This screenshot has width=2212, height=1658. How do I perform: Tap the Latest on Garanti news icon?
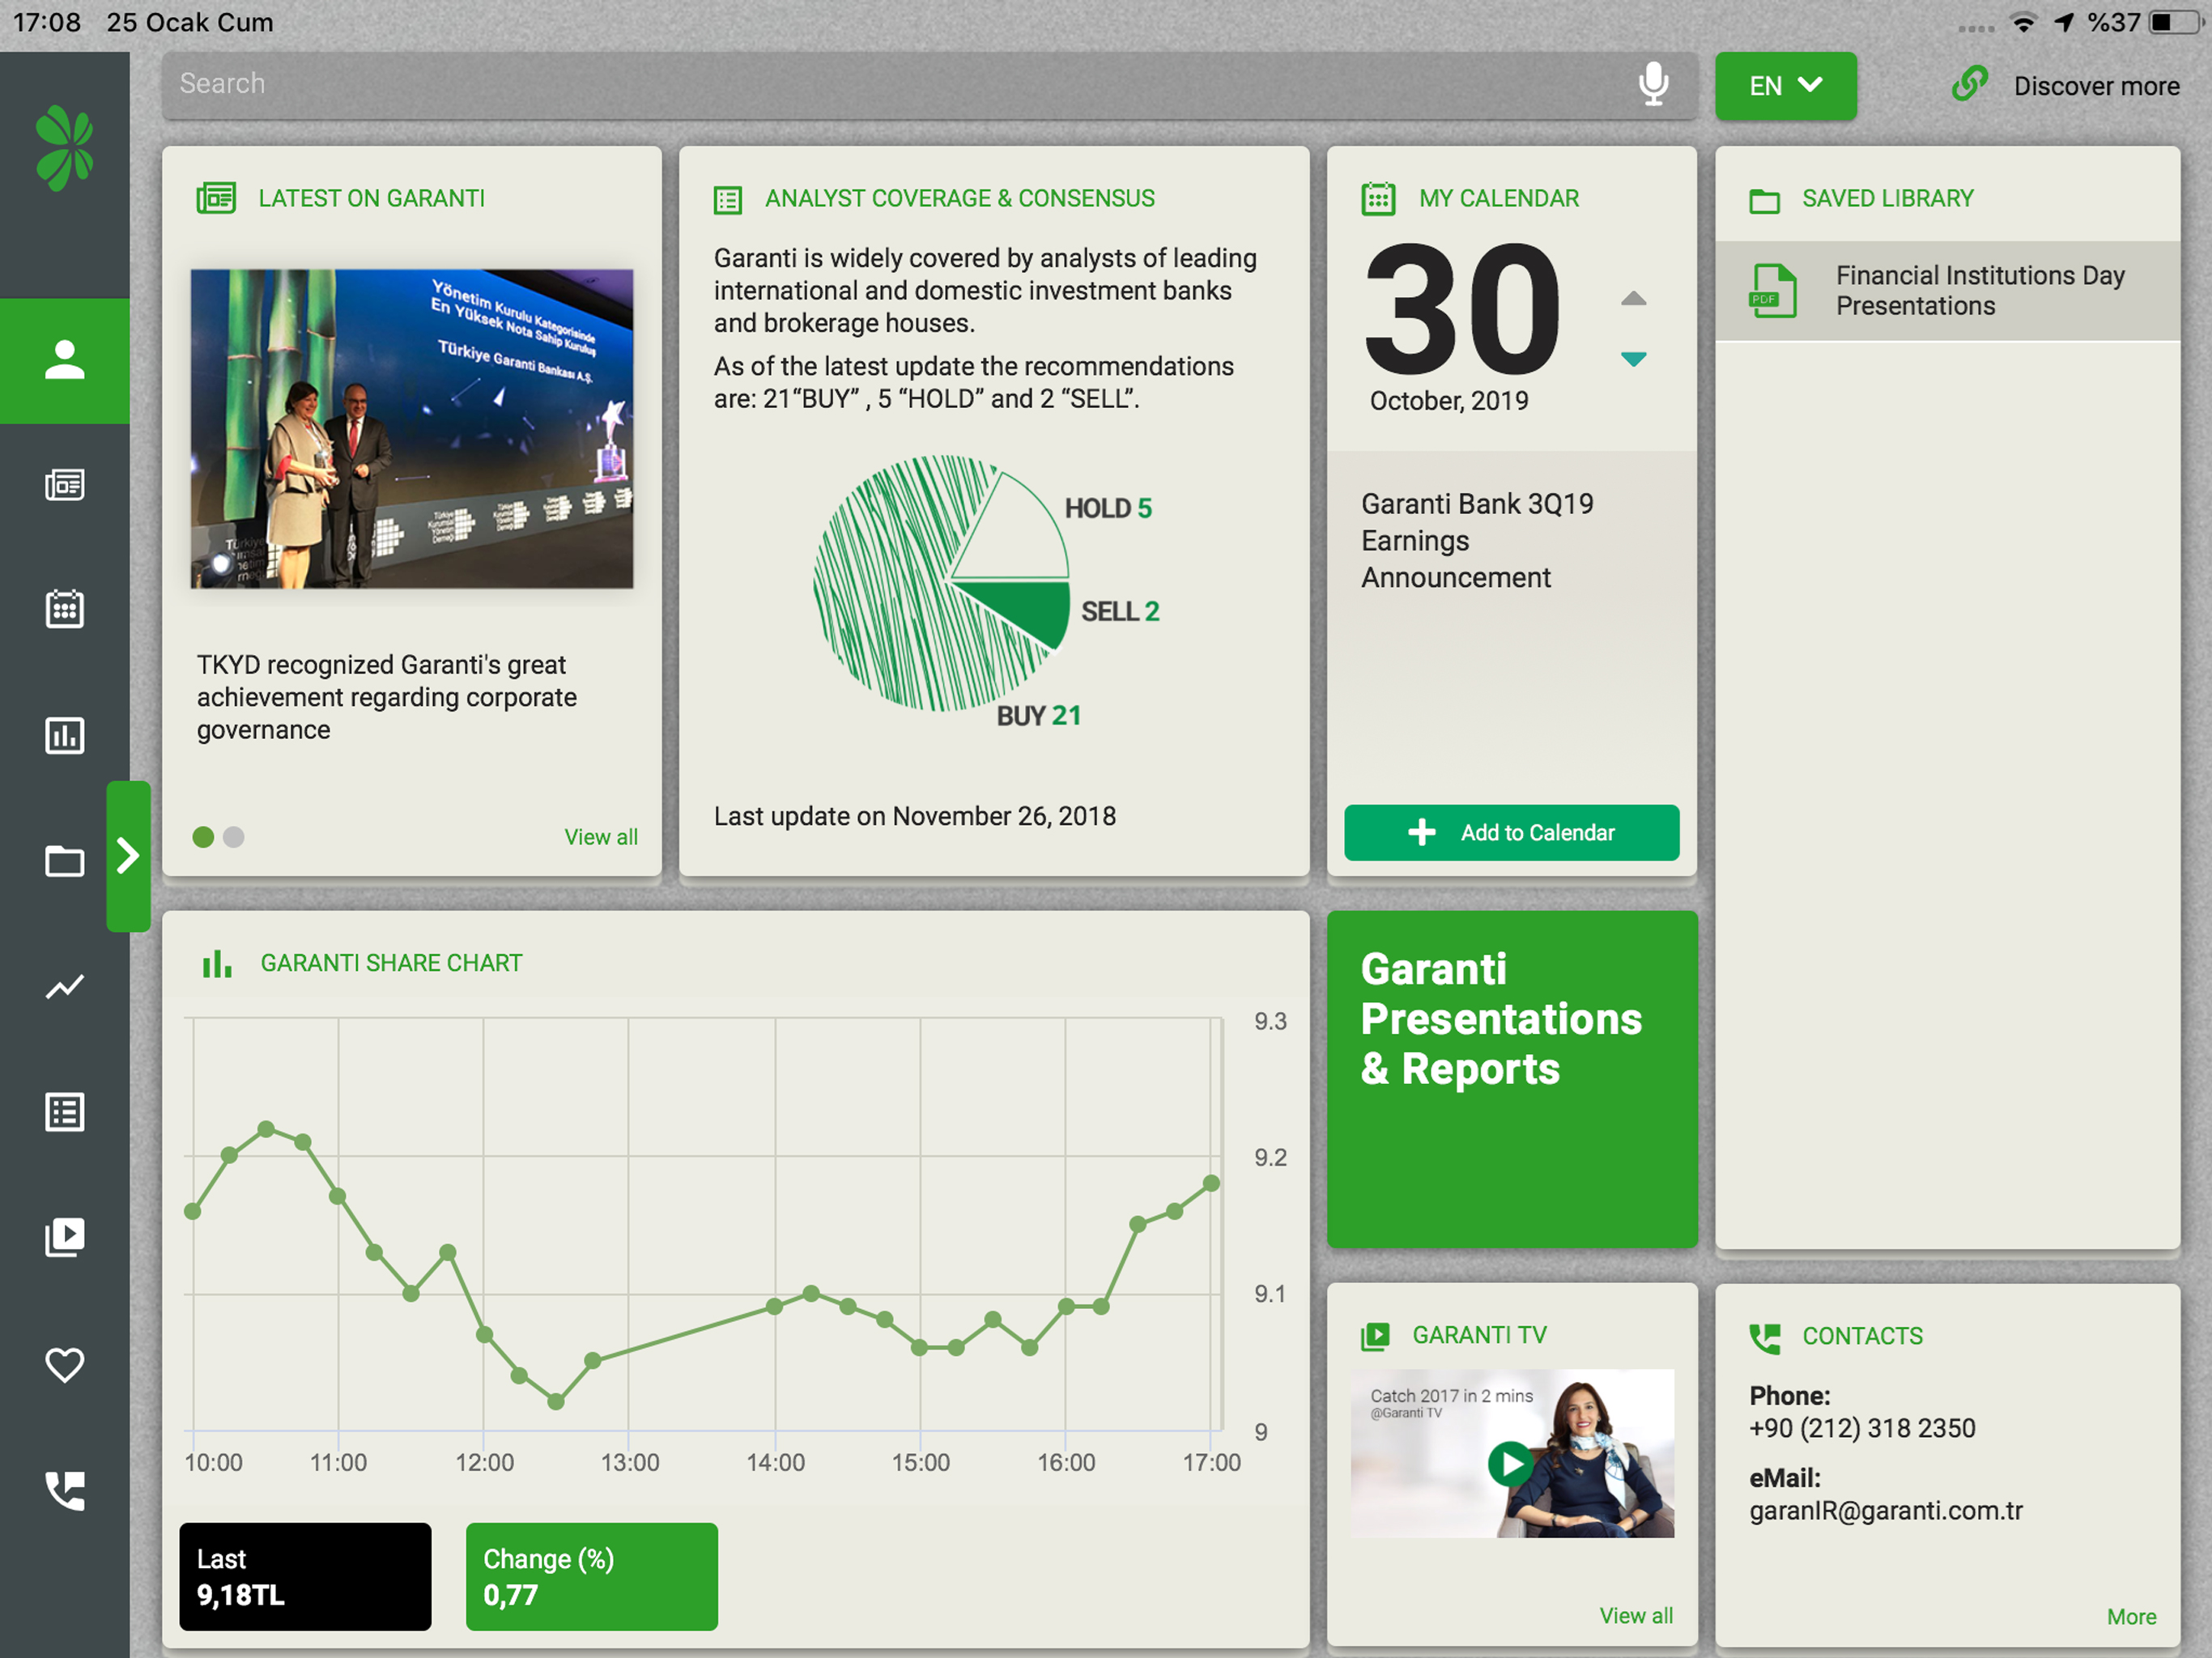coord(216,198)
